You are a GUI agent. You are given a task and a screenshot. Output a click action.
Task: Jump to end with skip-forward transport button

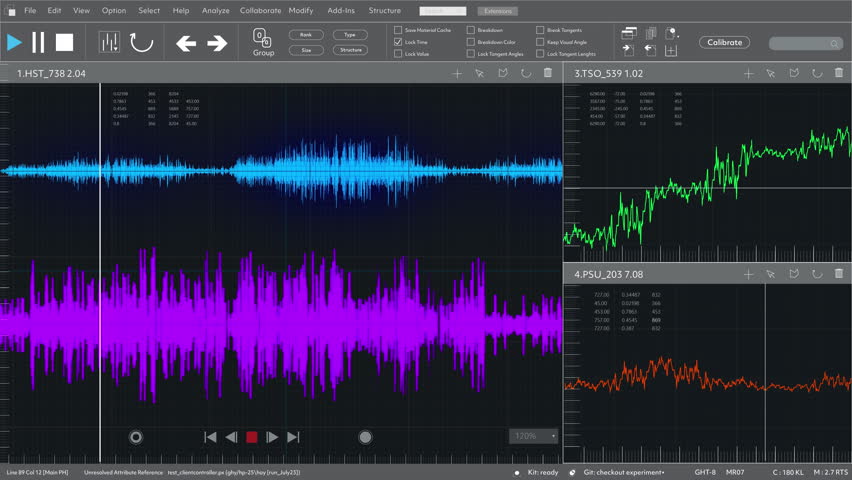point(293,437)
